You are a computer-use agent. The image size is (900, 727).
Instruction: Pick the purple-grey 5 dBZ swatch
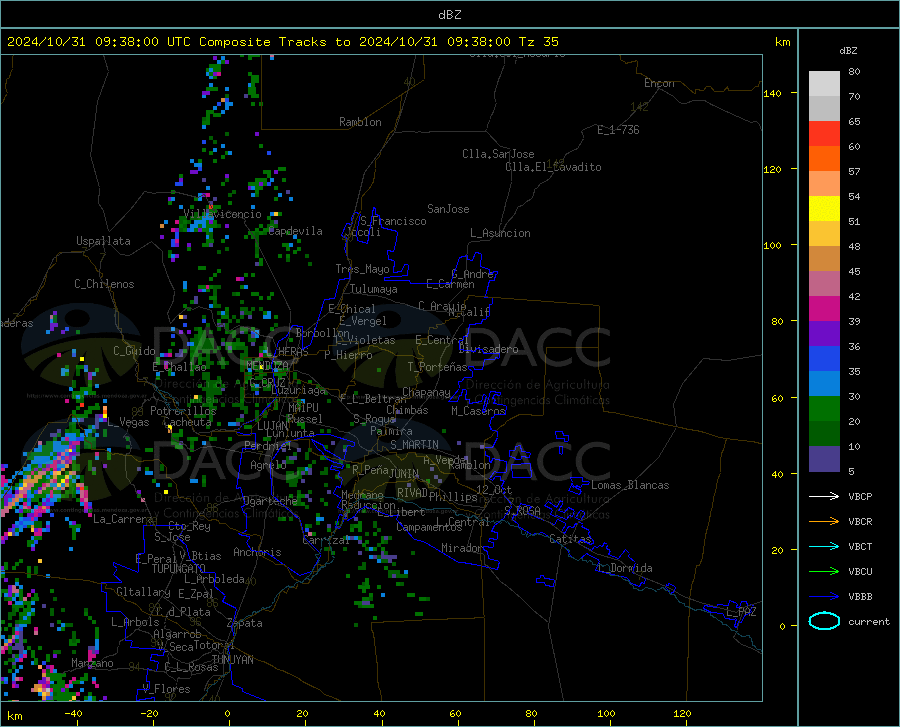click(x=824, y=459)
